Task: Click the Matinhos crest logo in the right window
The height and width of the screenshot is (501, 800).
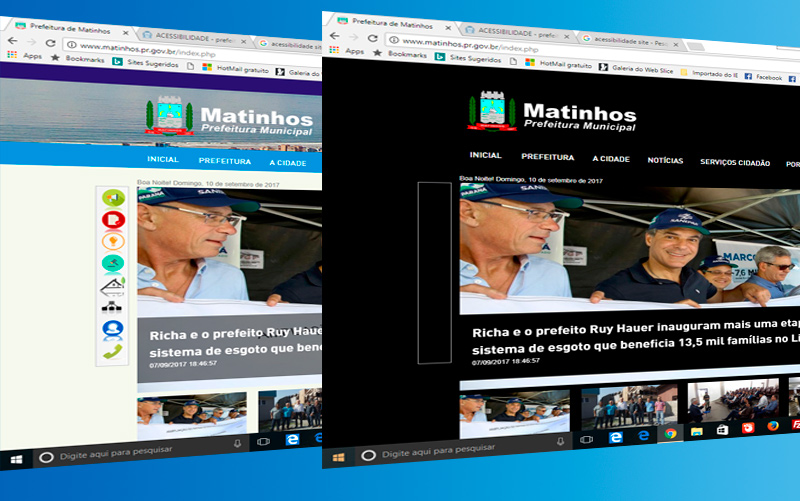Action: [x=492, y=111]
